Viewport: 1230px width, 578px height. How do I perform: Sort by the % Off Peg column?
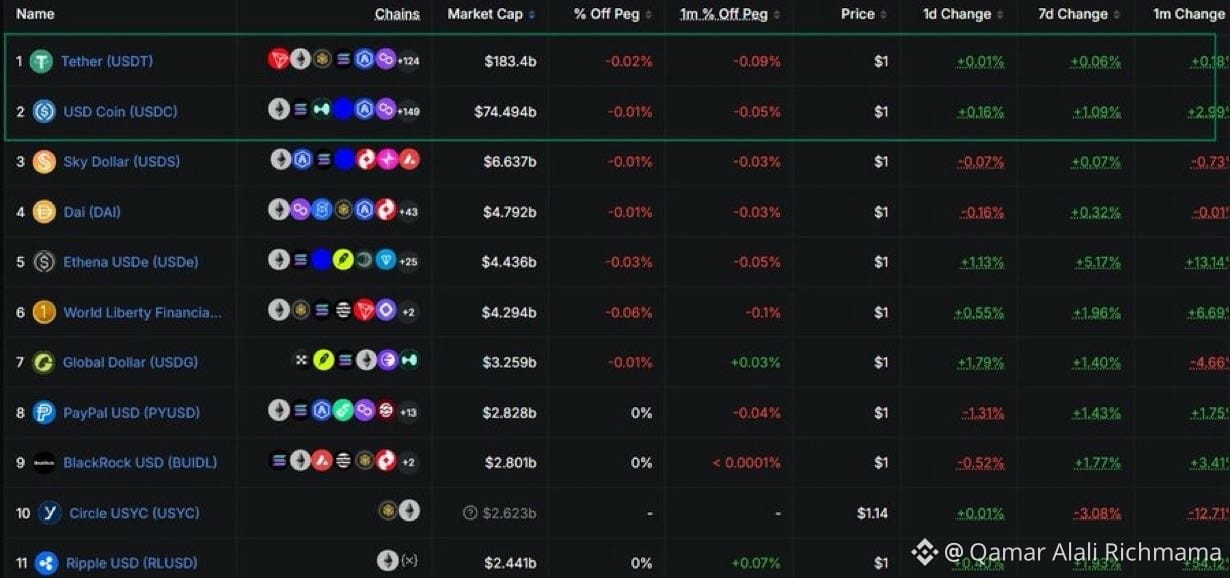pos(613,14)
